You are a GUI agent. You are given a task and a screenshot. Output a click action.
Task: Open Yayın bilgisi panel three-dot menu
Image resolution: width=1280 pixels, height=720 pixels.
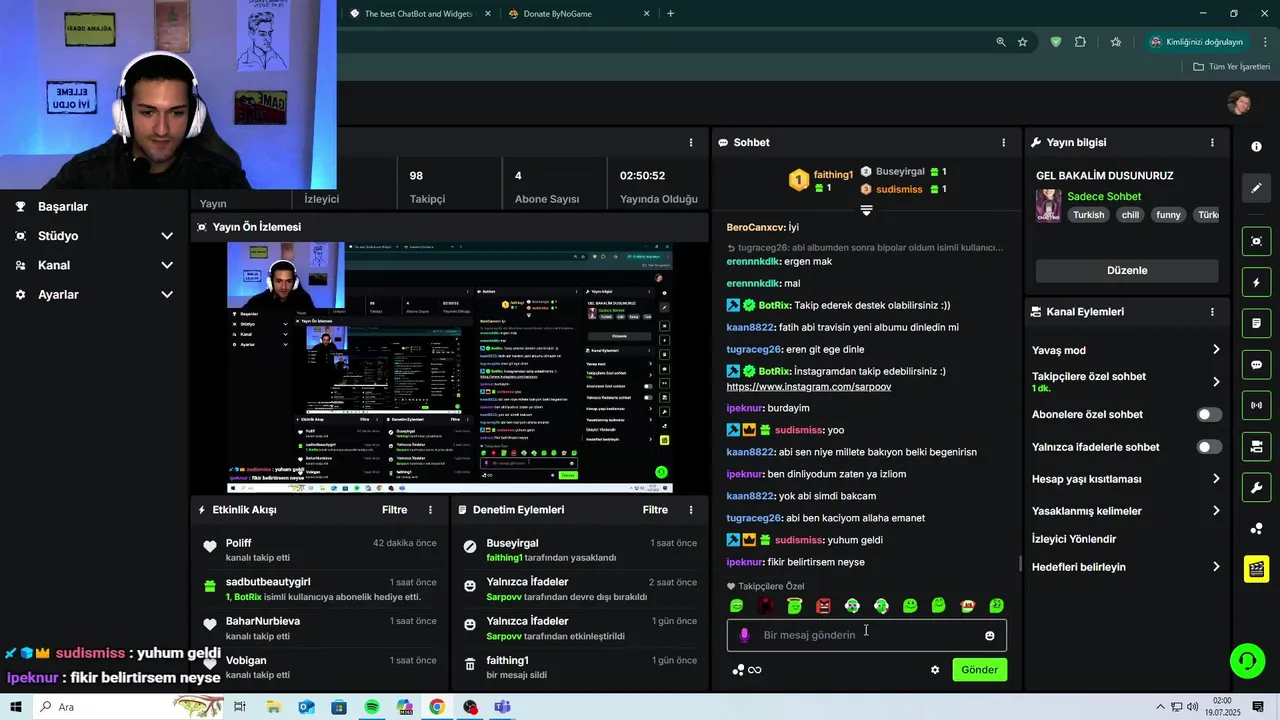1213,143
